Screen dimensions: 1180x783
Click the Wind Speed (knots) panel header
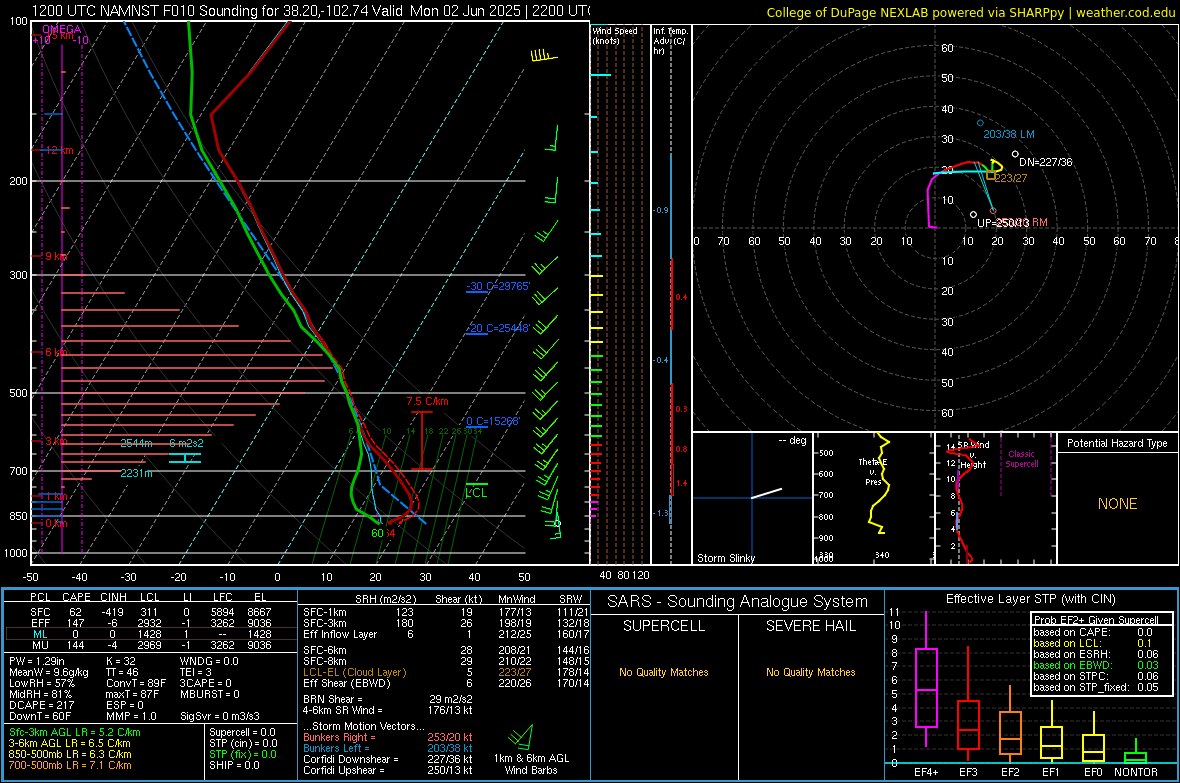[x=614, y=35]
